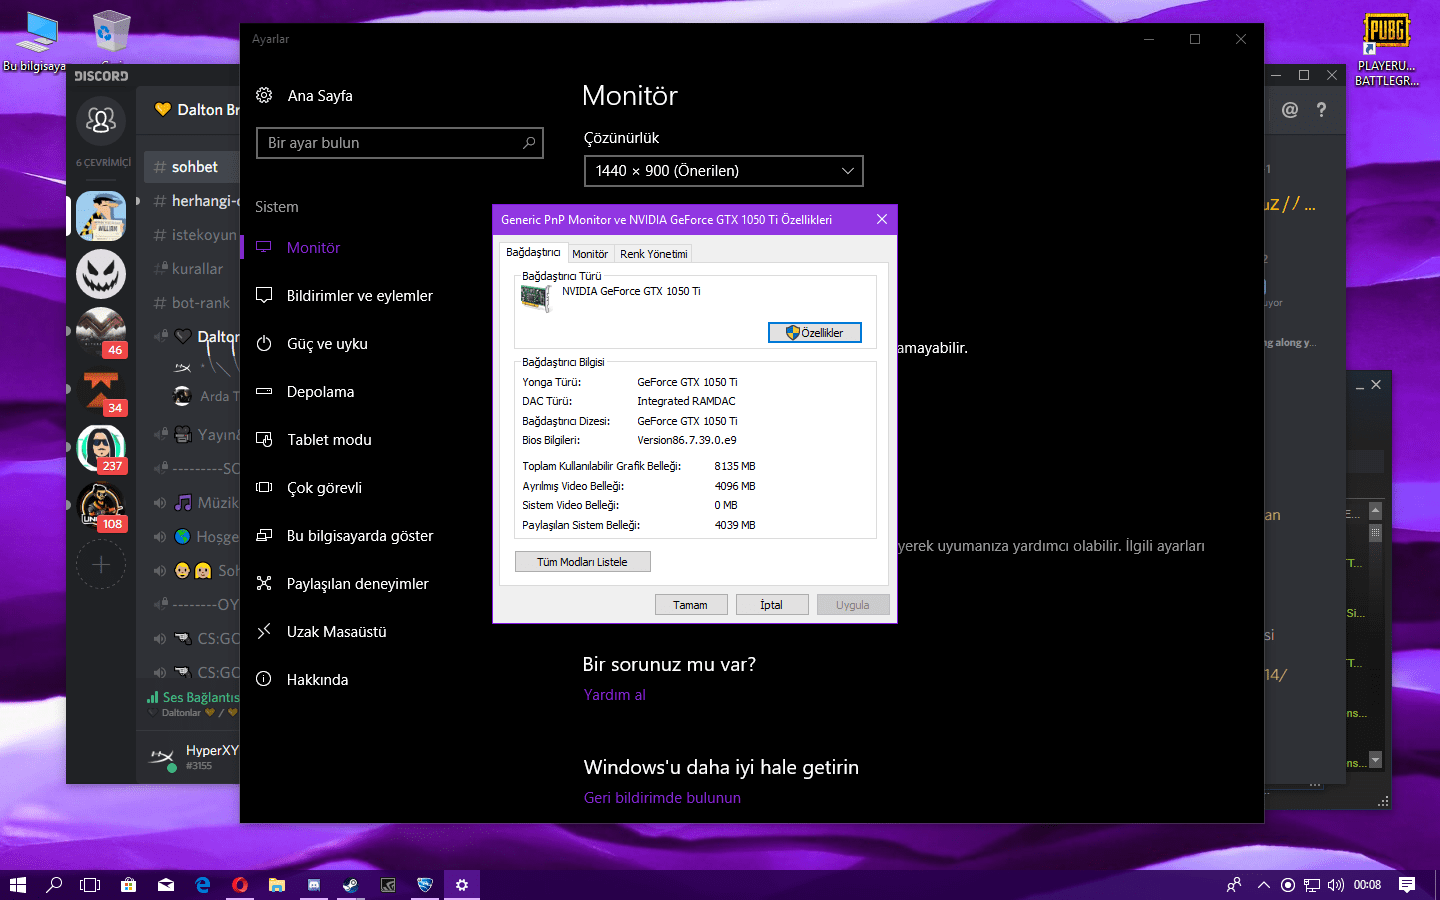The width and height of the screenshot is (1440, 900).
Task: Open Rocket League taskbar icon
Action: (425, 885)
